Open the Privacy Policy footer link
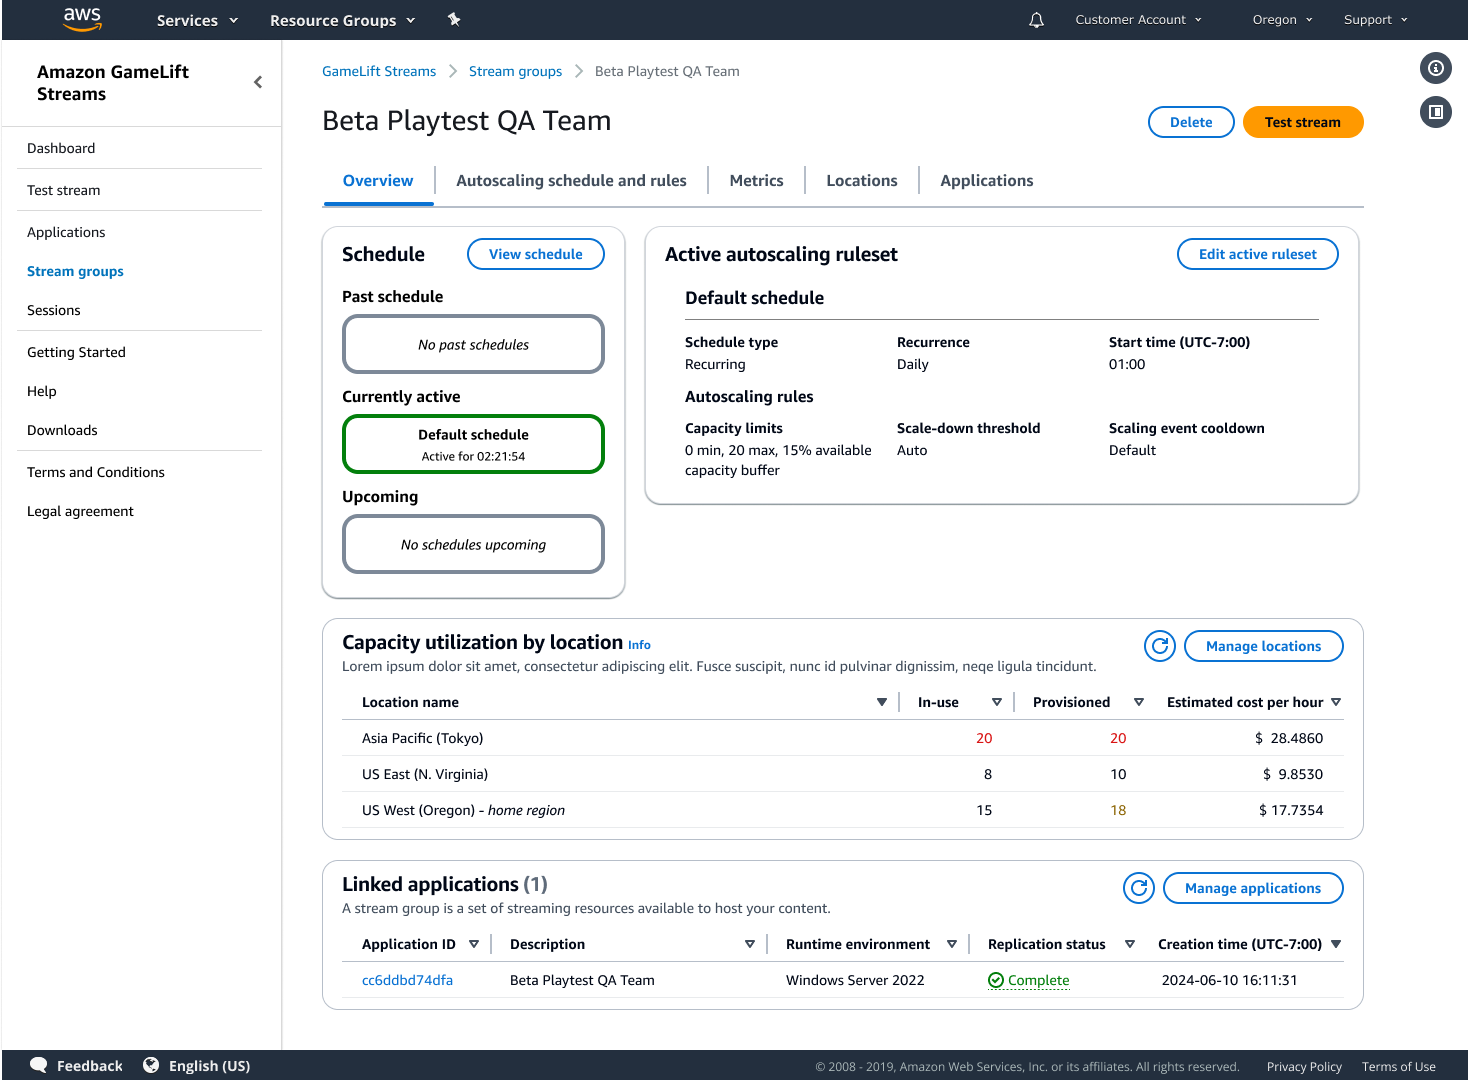This screenshot has height=1080, width=1468. click(x=1304, y=1066)
